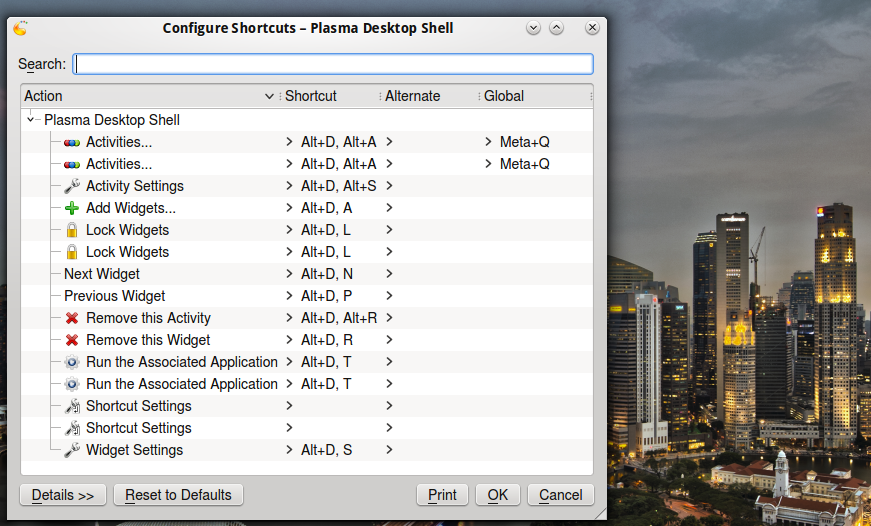Viewport: 871px width, 526px height.
Task: Expand the Shortcut chevron for Remove this Activity
Action: click(289, 318)
